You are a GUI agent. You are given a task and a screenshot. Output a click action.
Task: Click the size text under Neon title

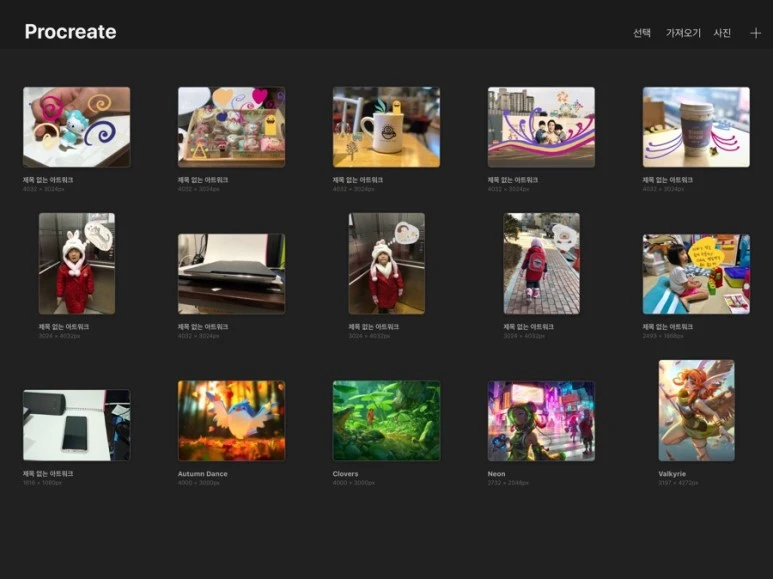508,483
